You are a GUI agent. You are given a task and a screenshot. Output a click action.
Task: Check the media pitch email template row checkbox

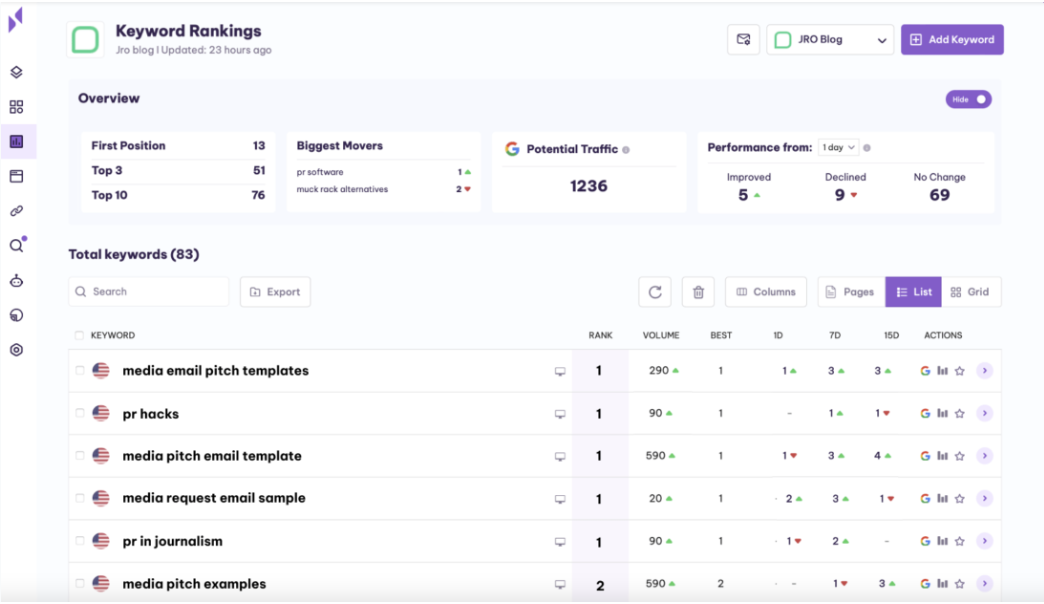coord(79,455)
